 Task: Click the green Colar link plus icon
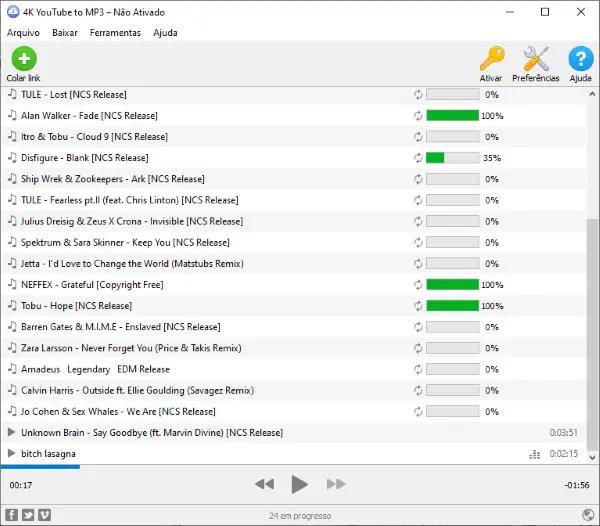coord(24,59)
